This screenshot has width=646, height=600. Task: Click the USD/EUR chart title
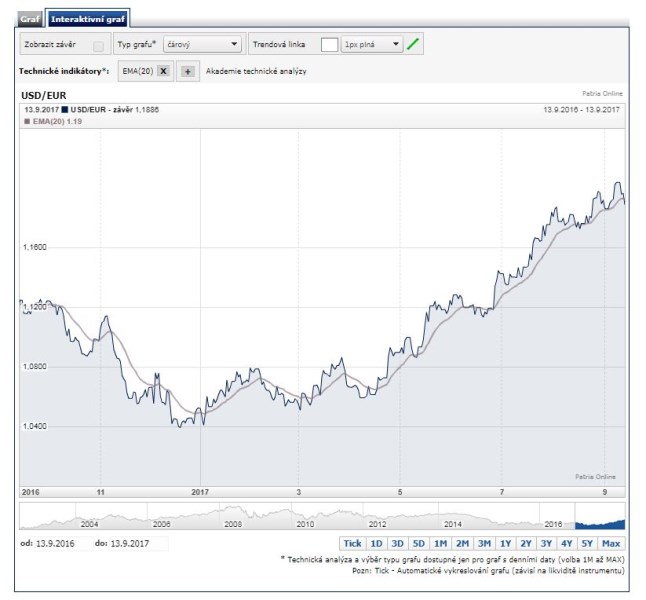point(44,96)
